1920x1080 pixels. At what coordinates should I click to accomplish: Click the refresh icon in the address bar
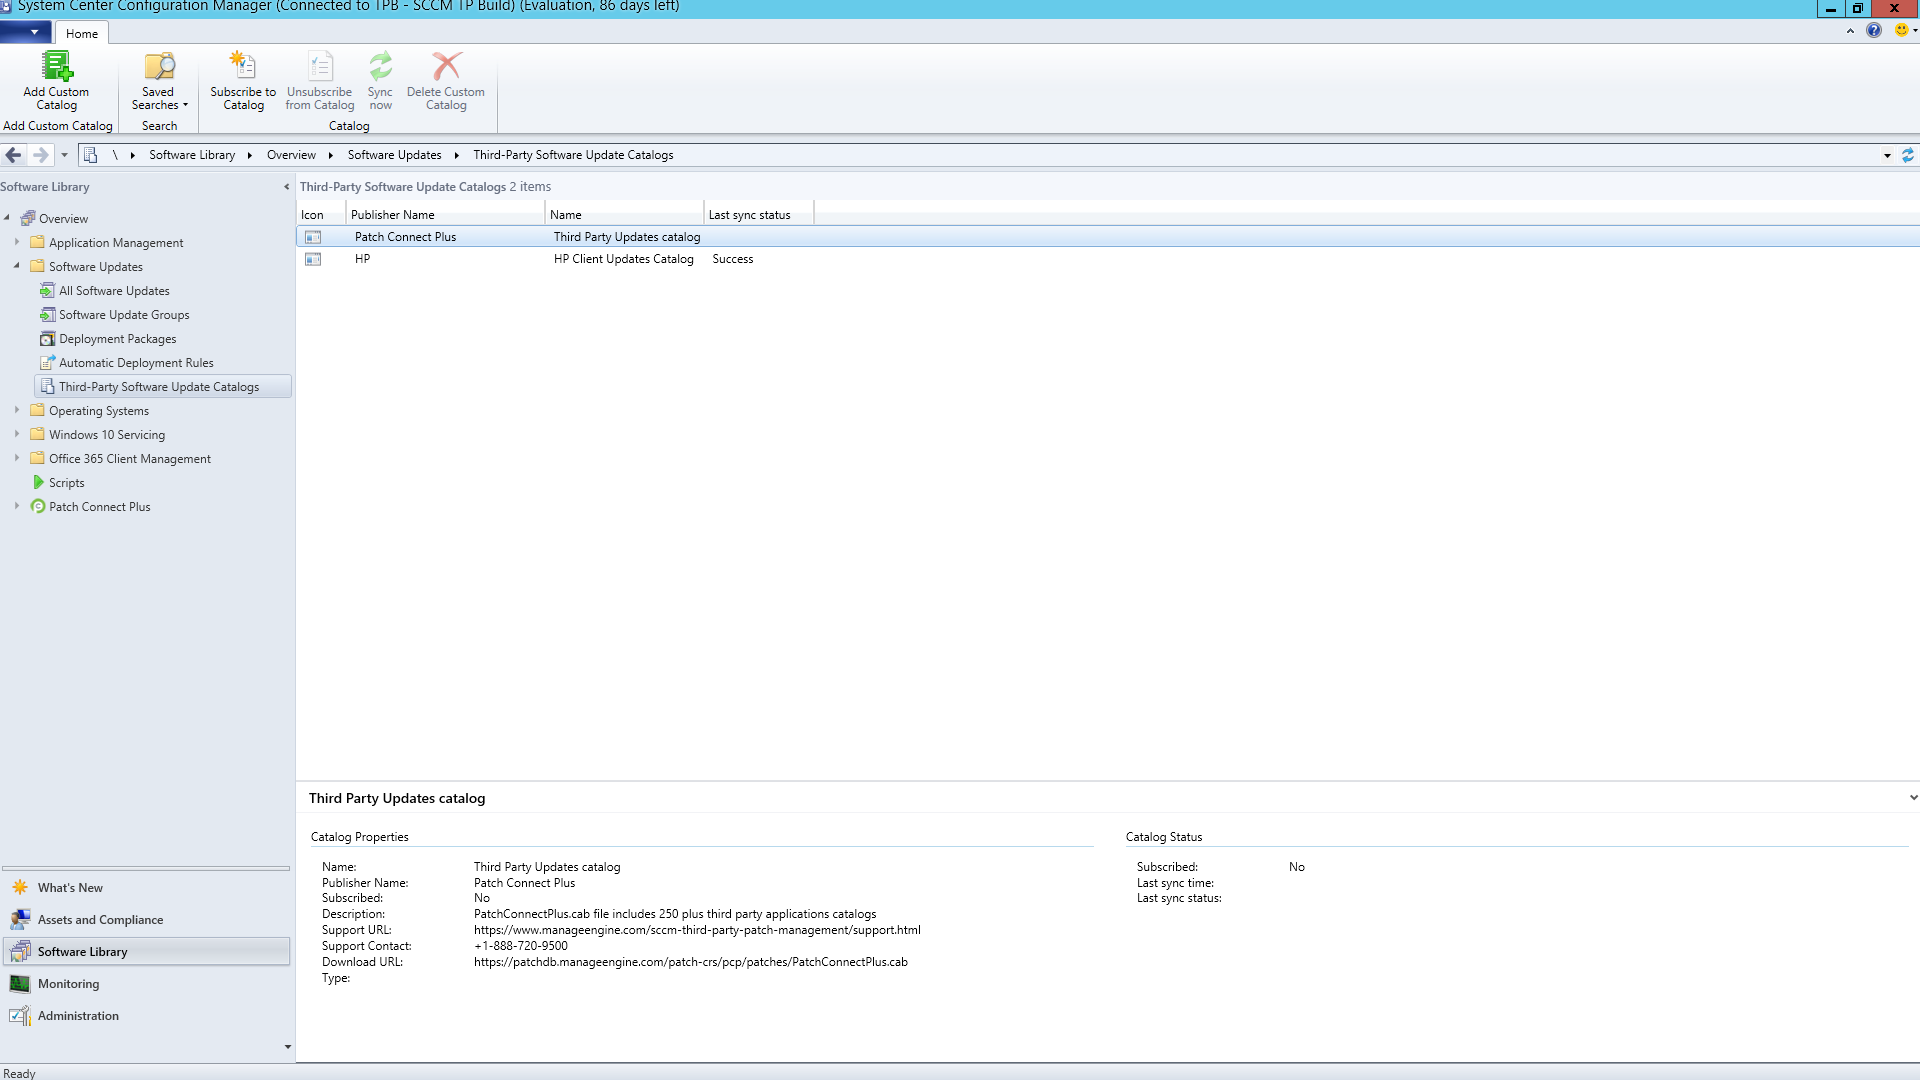pyautogui.click(x=1907, y=155)
